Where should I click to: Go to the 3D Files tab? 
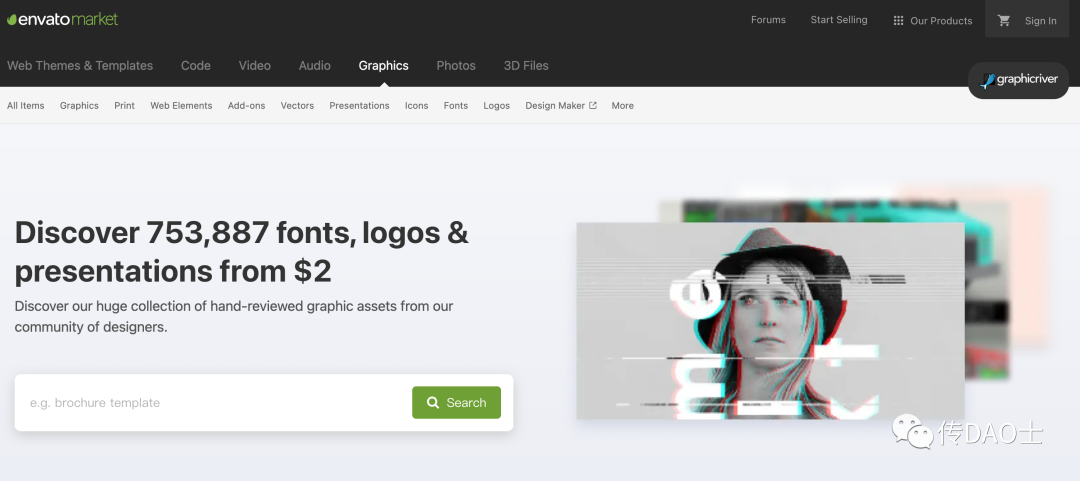pos(526,65)
